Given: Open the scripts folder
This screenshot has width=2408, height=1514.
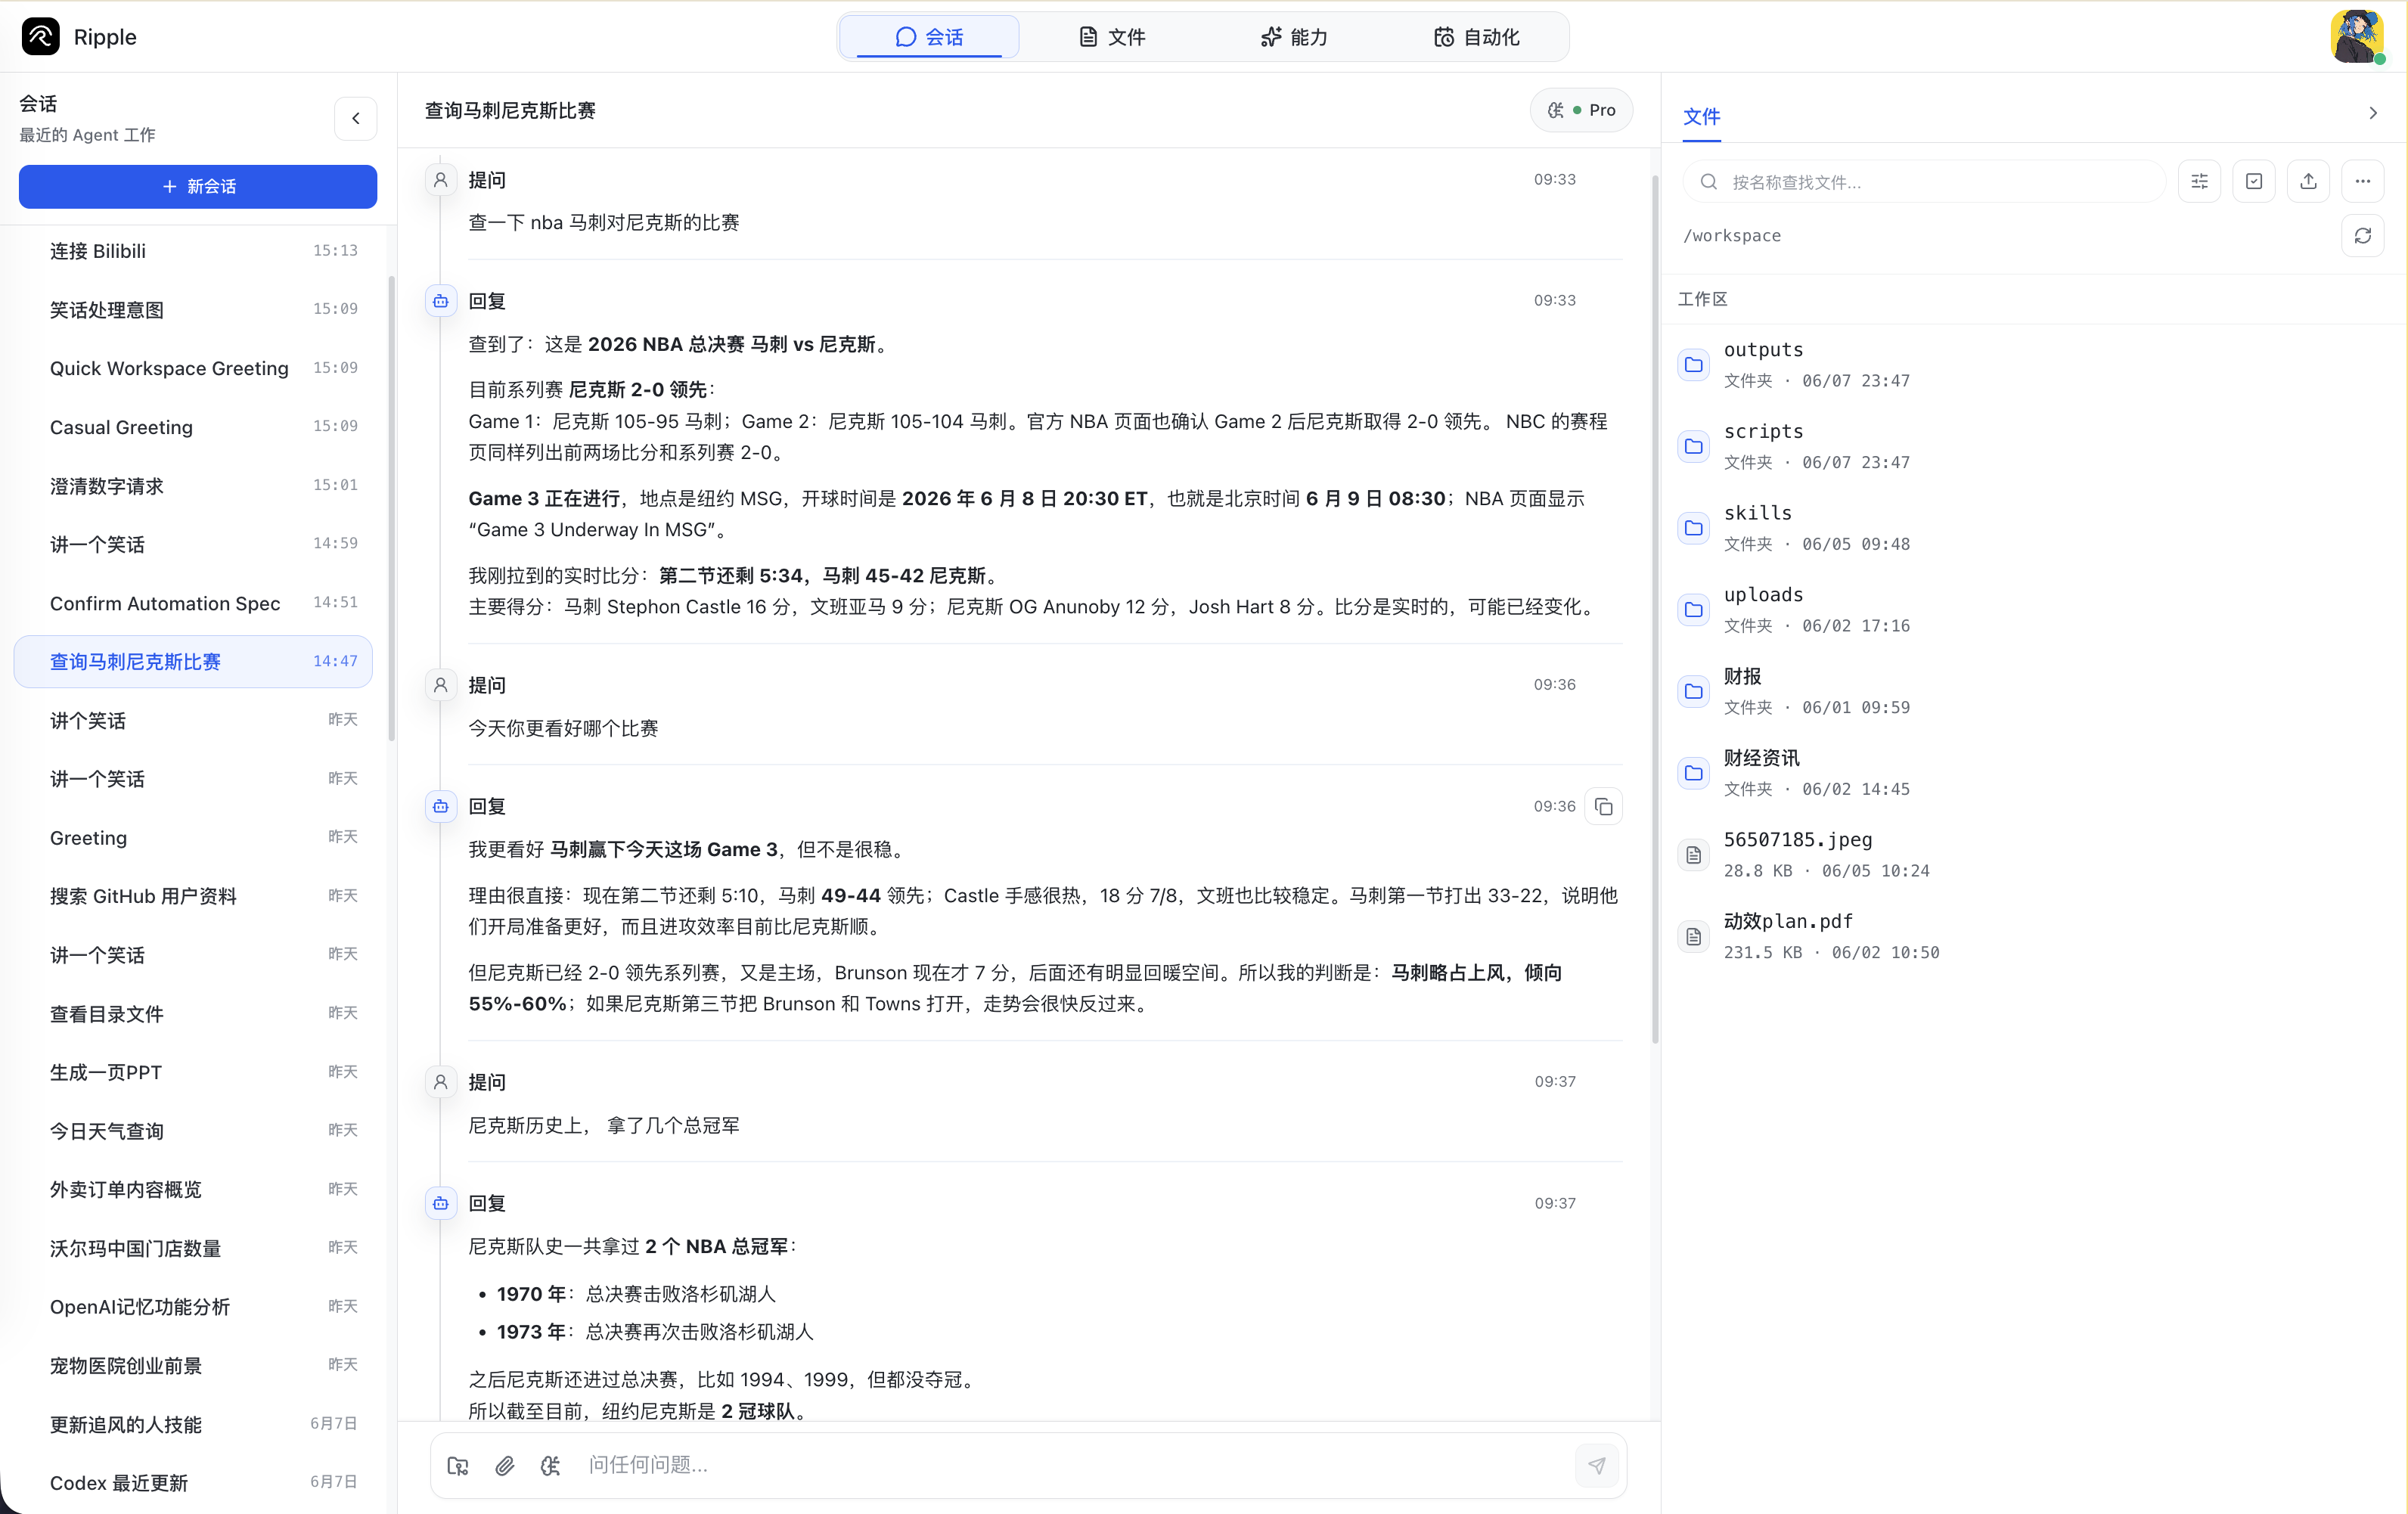Looking at the screenshot, I should tap(2032, 446).
